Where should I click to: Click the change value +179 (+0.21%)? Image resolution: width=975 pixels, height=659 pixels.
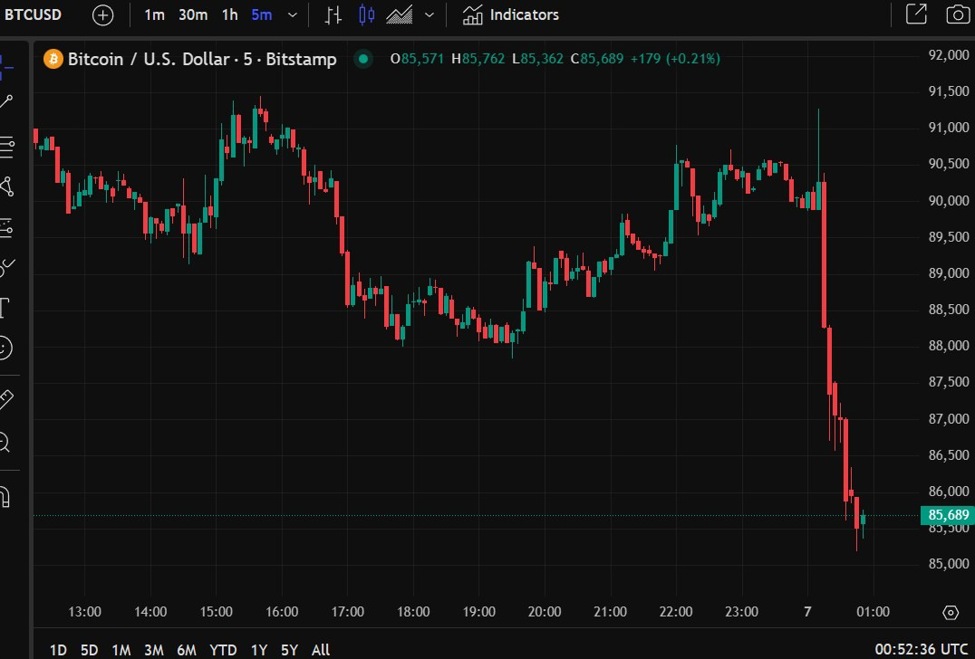[675, 59]
